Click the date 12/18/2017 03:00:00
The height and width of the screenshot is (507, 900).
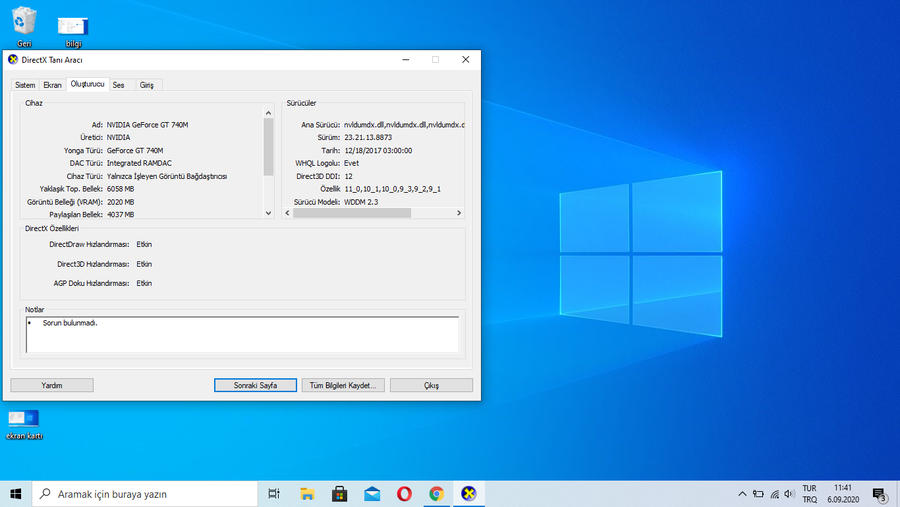378,150
